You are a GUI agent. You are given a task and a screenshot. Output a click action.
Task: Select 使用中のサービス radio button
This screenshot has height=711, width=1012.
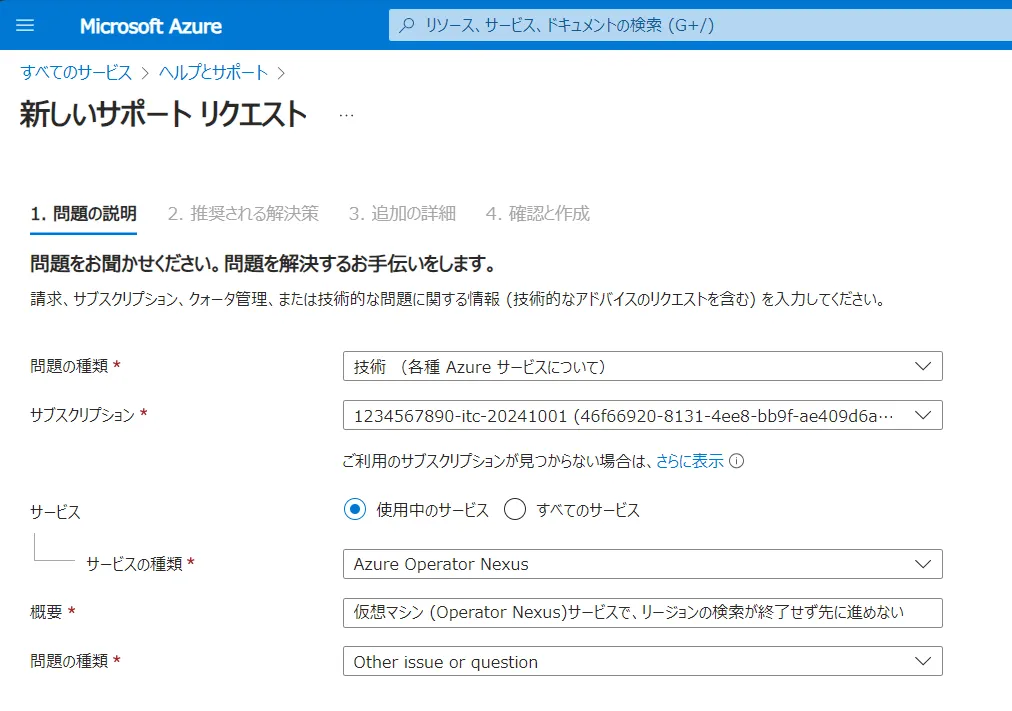[355, 510]
